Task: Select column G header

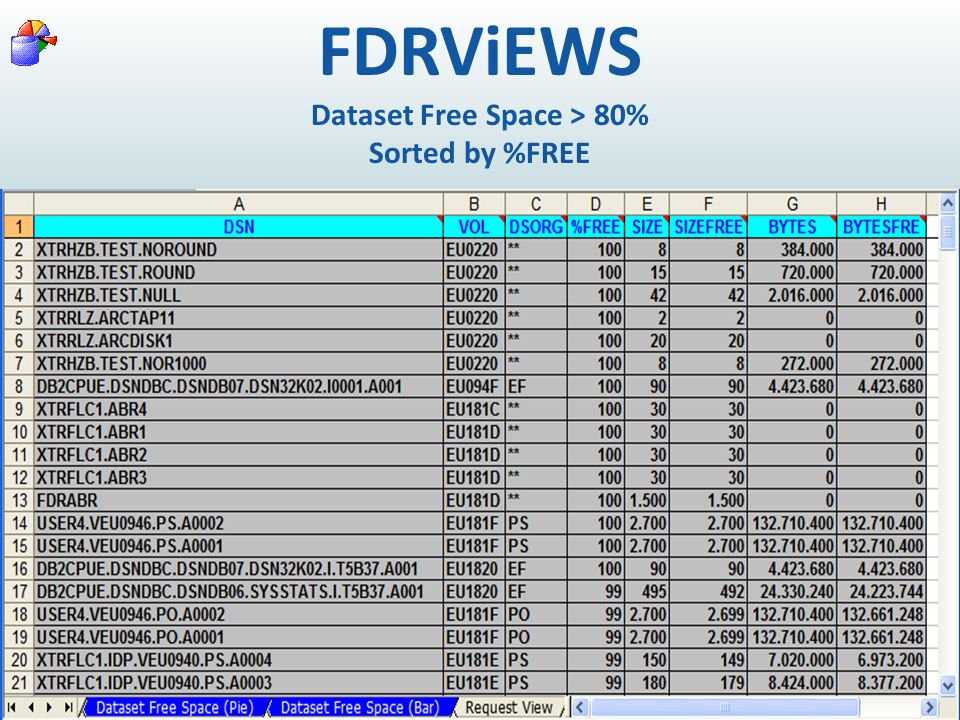Action: click(x=792, y=204)
